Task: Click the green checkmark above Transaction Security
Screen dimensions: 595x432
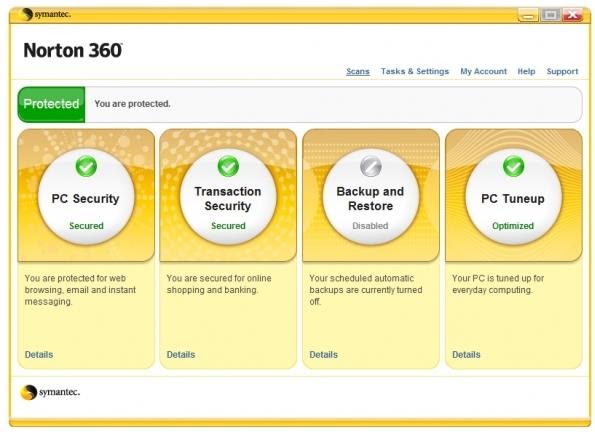Action: 228,166
